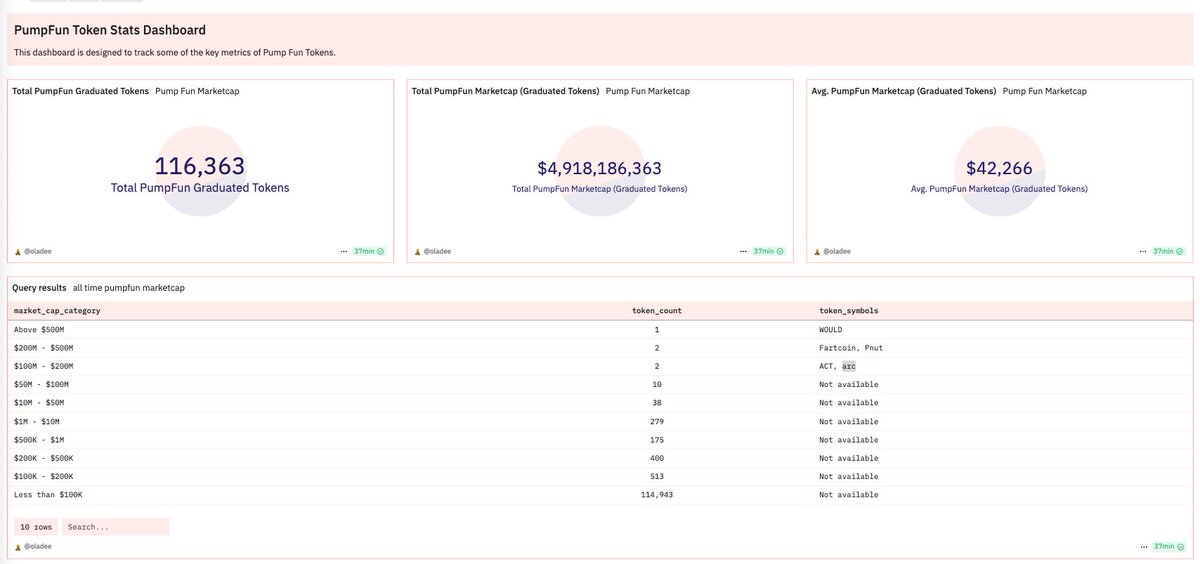Viewport: 1200px width, 564px height.
Task: Click the token count 38 cell
Action: (657, 403)
